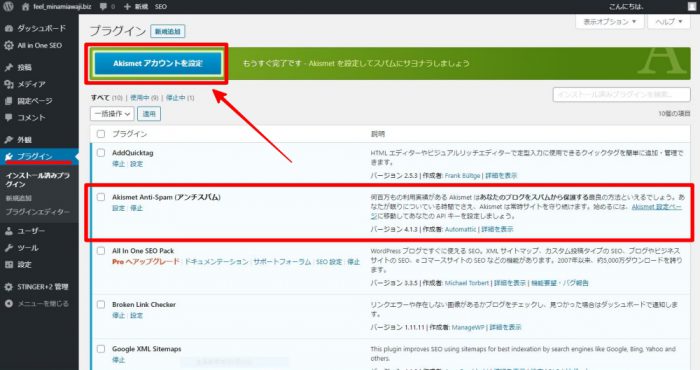Focus the installed plugins search field
The height and width of the screenshot is (370, 700).
point(621,95)
